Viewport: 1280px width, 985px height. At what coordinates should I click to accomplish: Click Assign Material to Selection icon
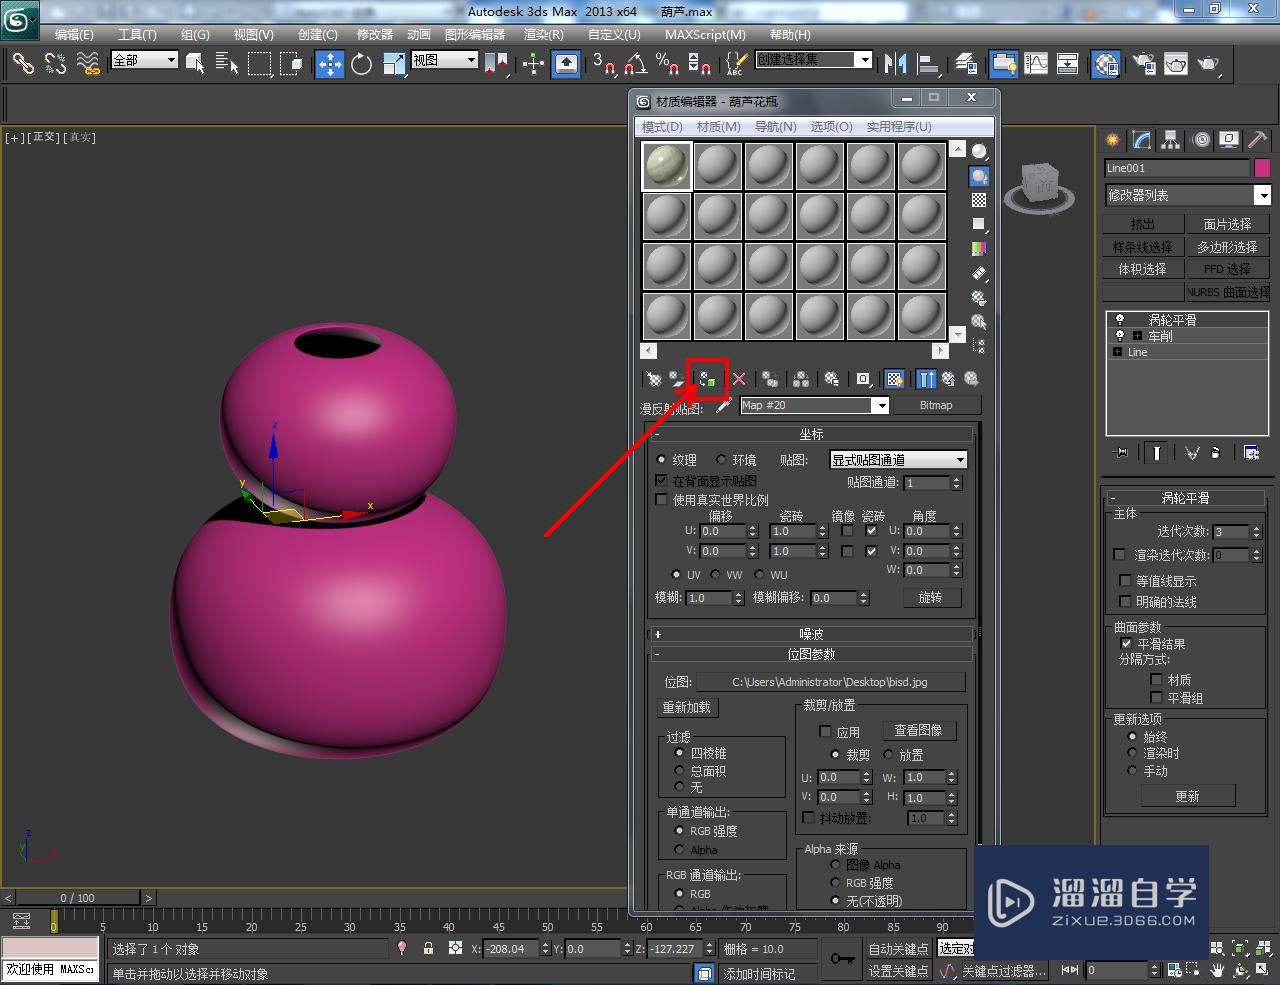708,379
